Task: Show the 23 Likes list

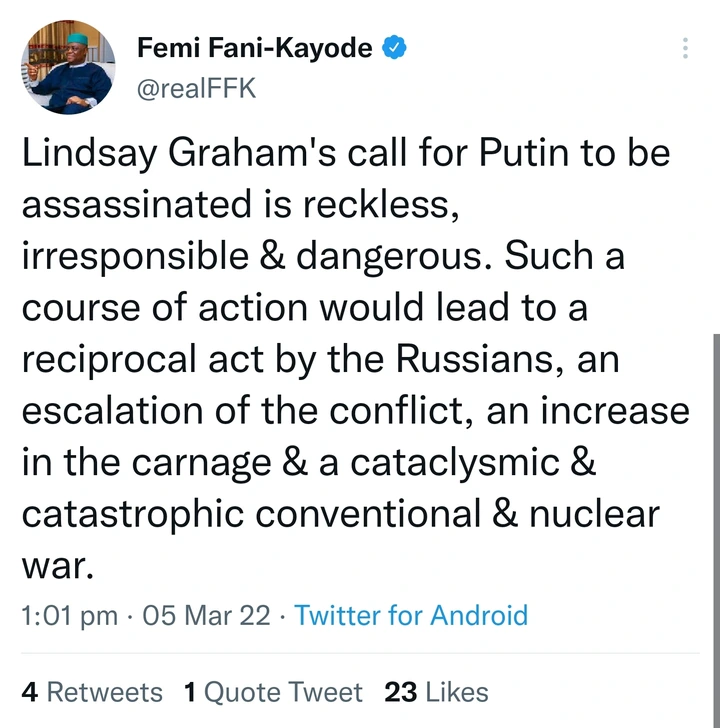Action: click(436, 692)
